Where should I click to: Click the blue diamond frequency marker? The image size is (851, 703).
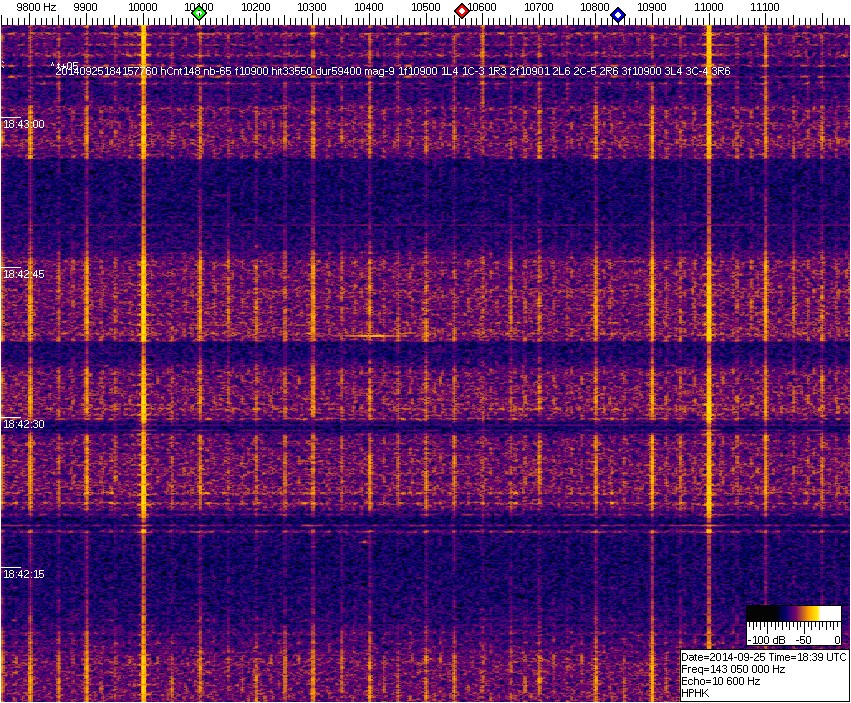[x=618, y=15]
